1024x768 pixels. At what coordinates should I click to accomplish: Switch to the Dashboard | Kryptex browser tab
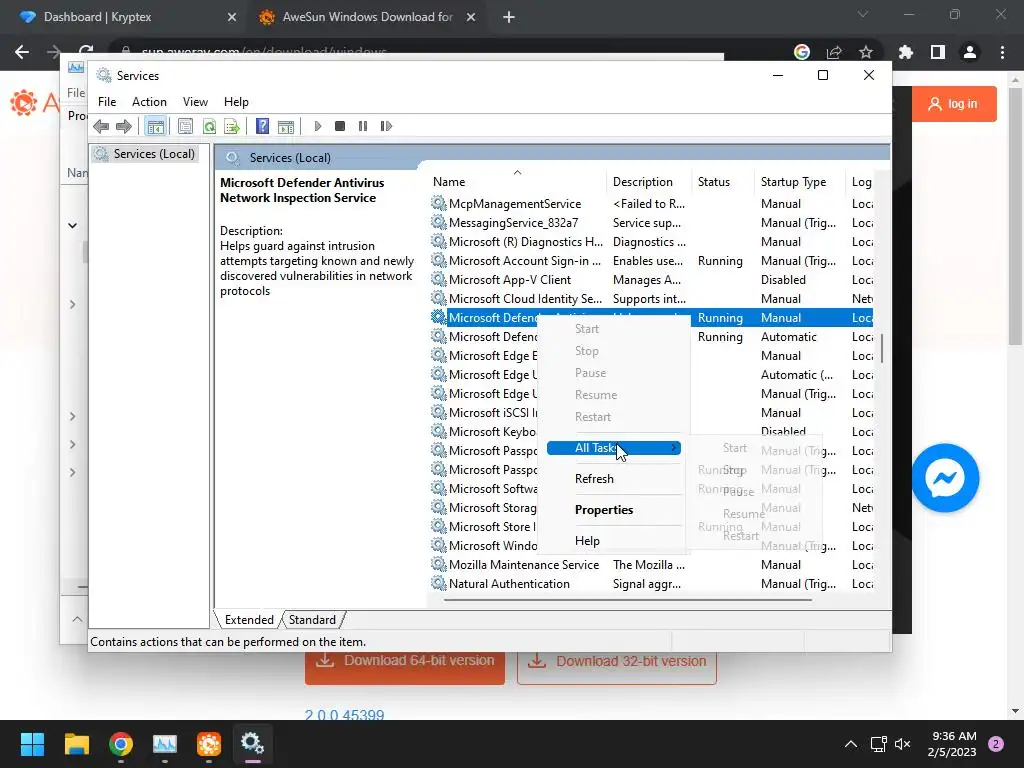[128, 17]
